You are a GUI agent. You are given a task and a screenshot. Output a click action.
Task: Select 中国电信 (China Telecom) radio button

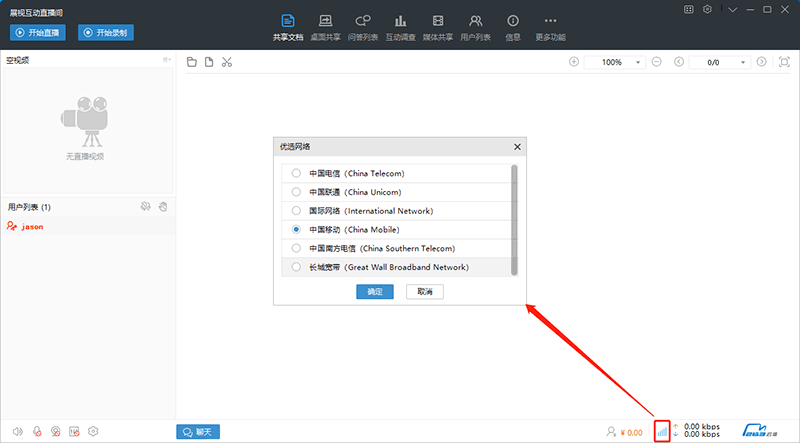[295, 173]
